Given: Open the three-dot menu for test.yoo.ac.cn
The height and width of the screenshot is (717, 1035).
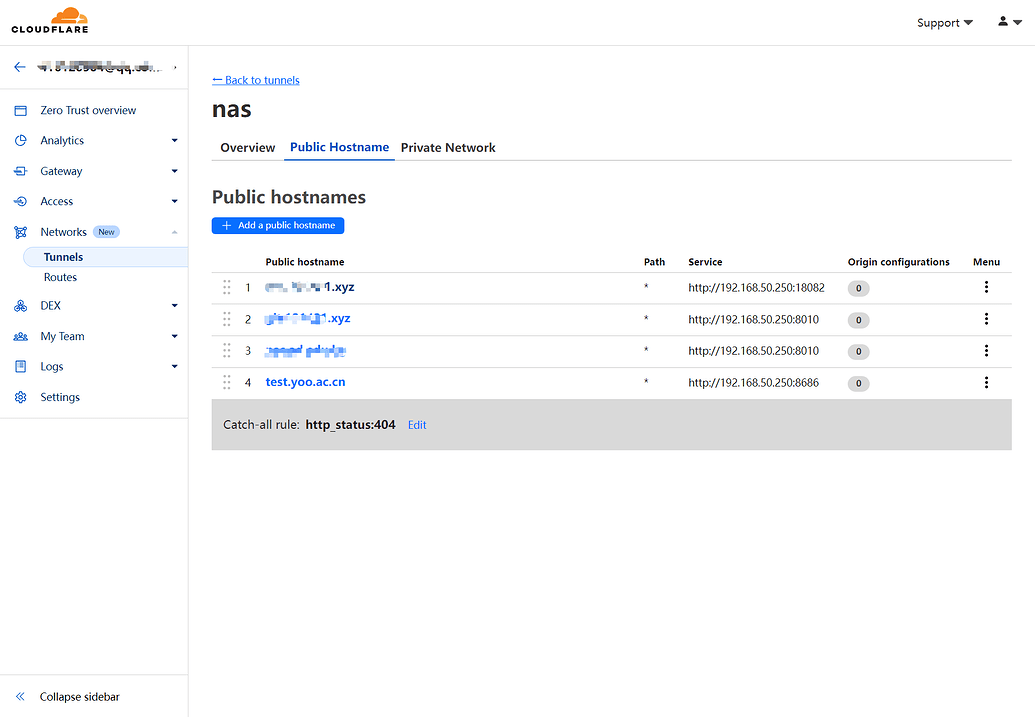Looking at the screenshot, I should [986, 382].
